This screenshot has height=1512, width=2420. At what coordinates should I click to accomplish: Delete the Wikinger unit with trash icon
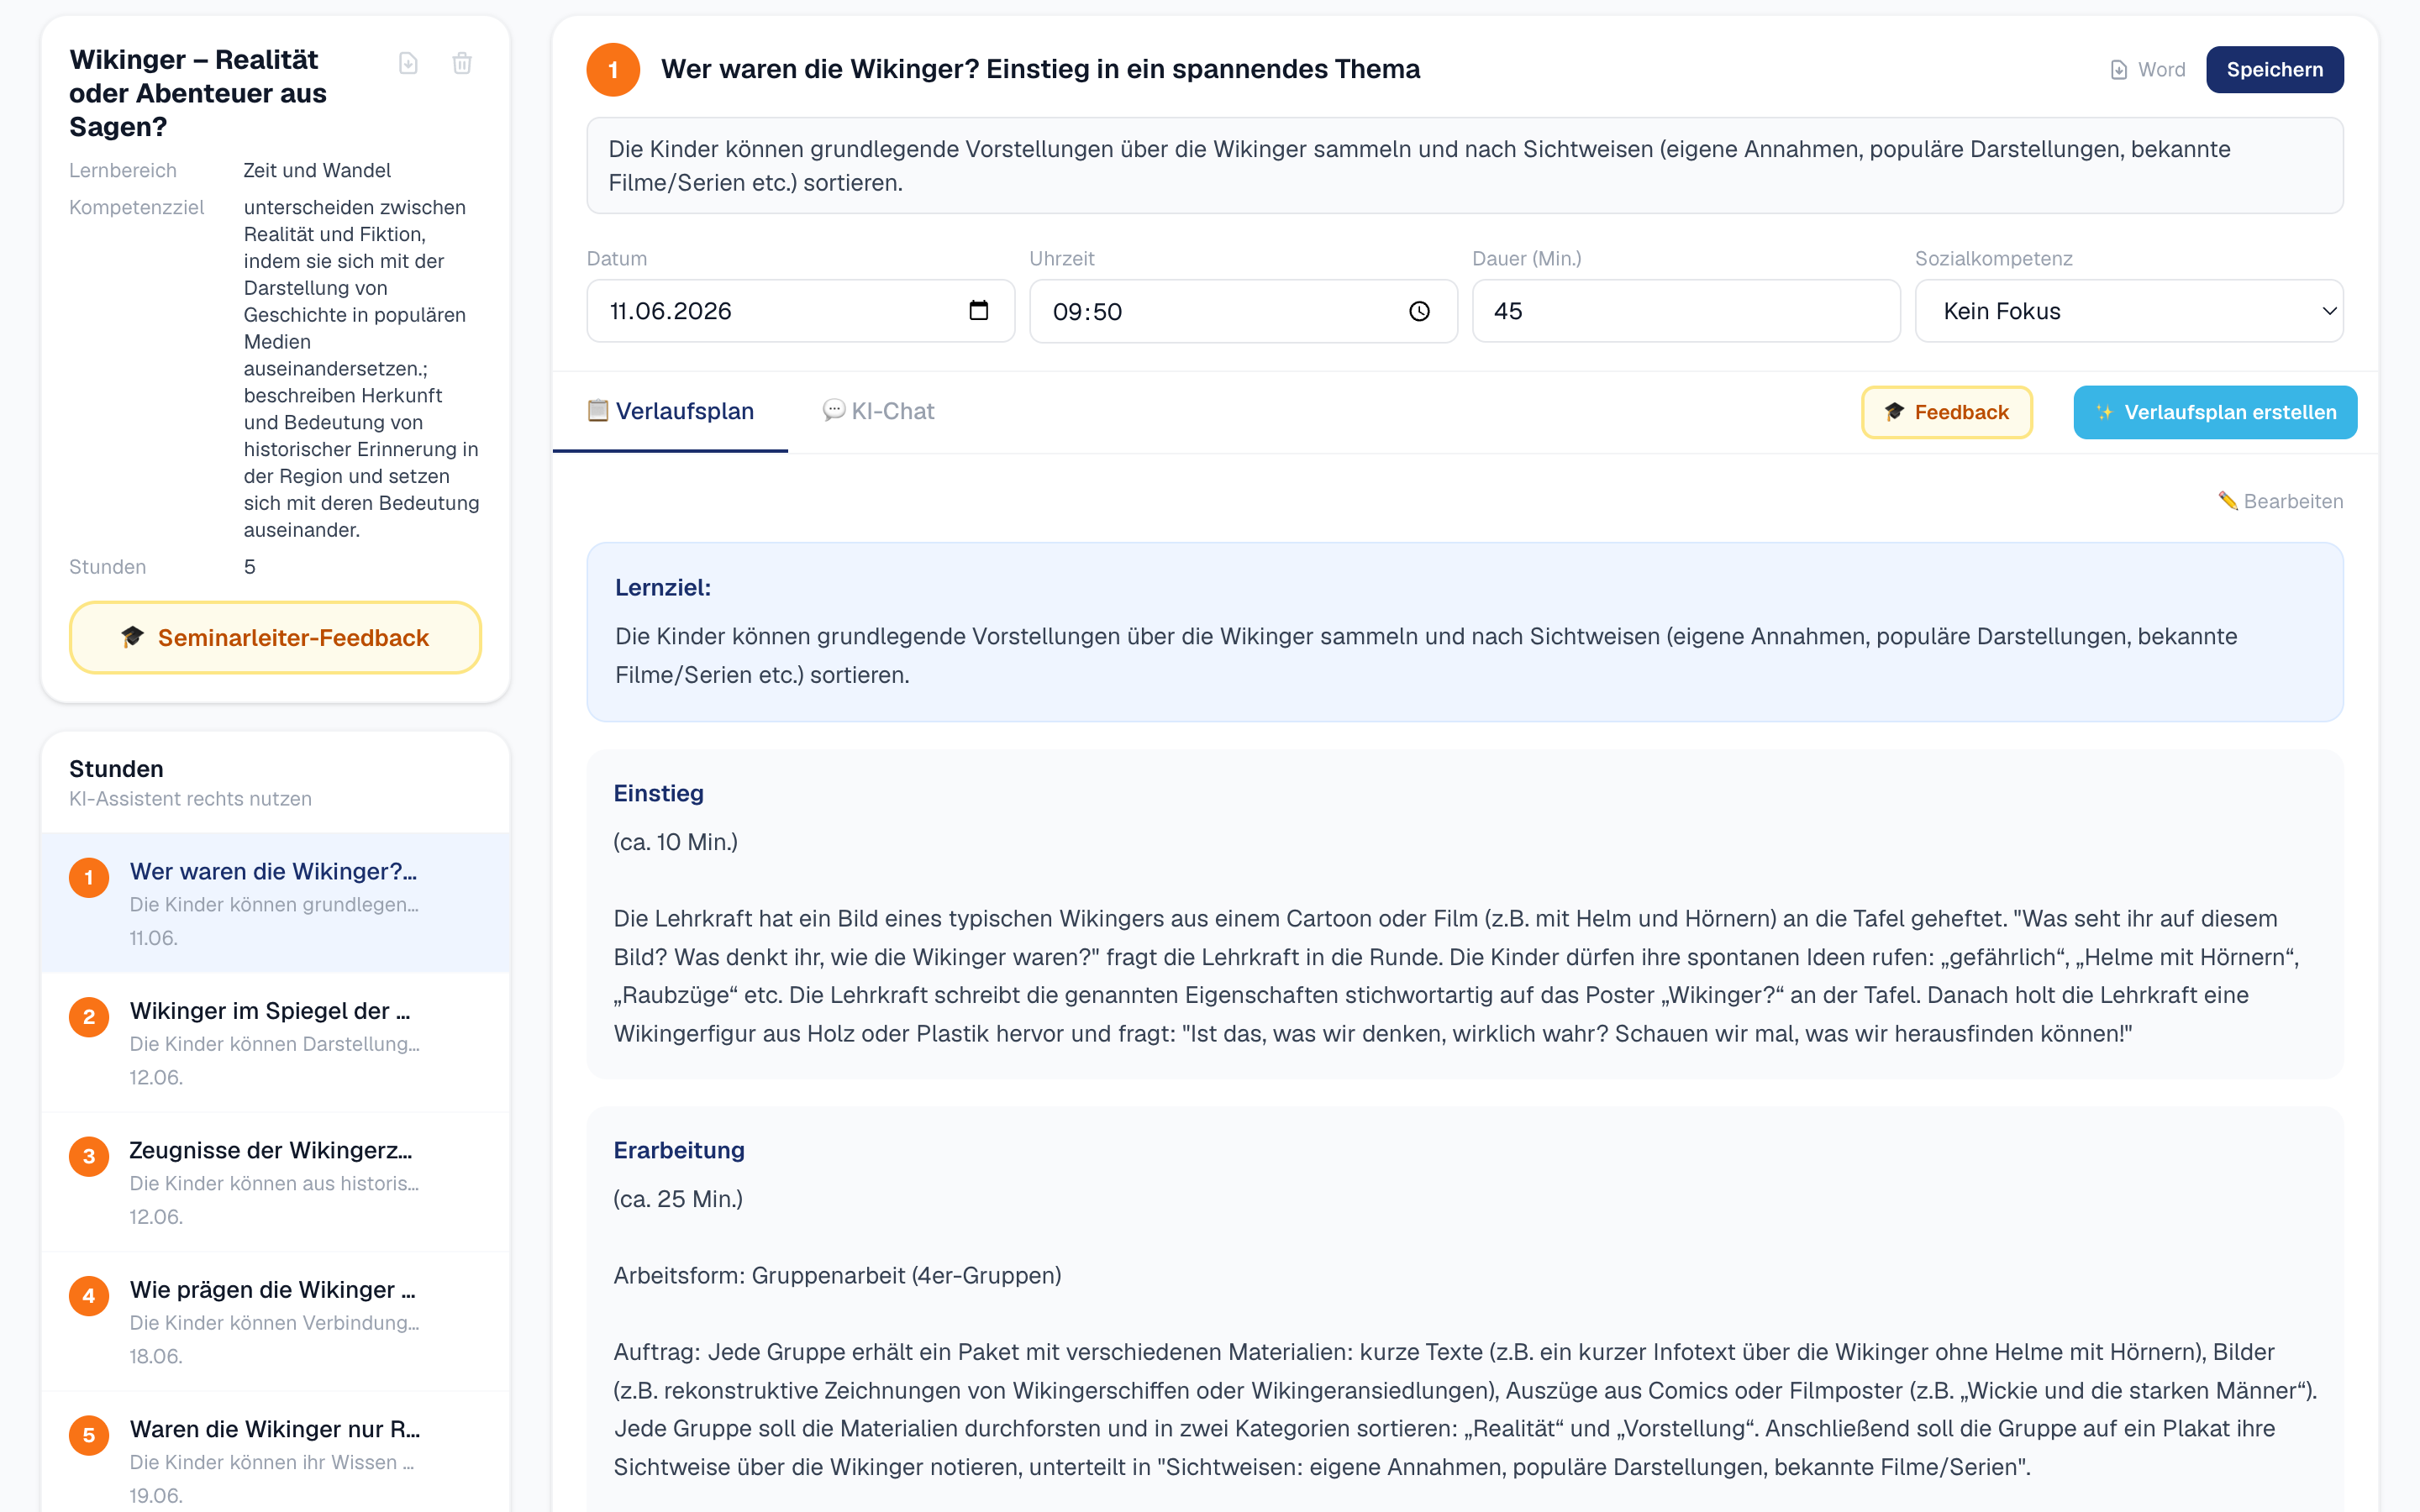tap(462, 64)
